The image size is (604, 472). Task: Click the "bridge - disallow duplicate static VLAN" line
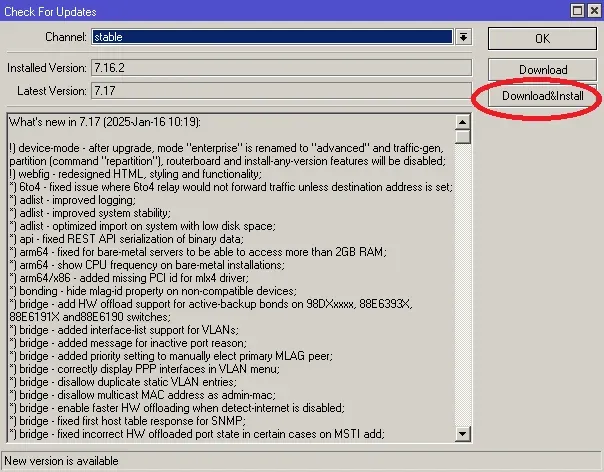[123, 382]
